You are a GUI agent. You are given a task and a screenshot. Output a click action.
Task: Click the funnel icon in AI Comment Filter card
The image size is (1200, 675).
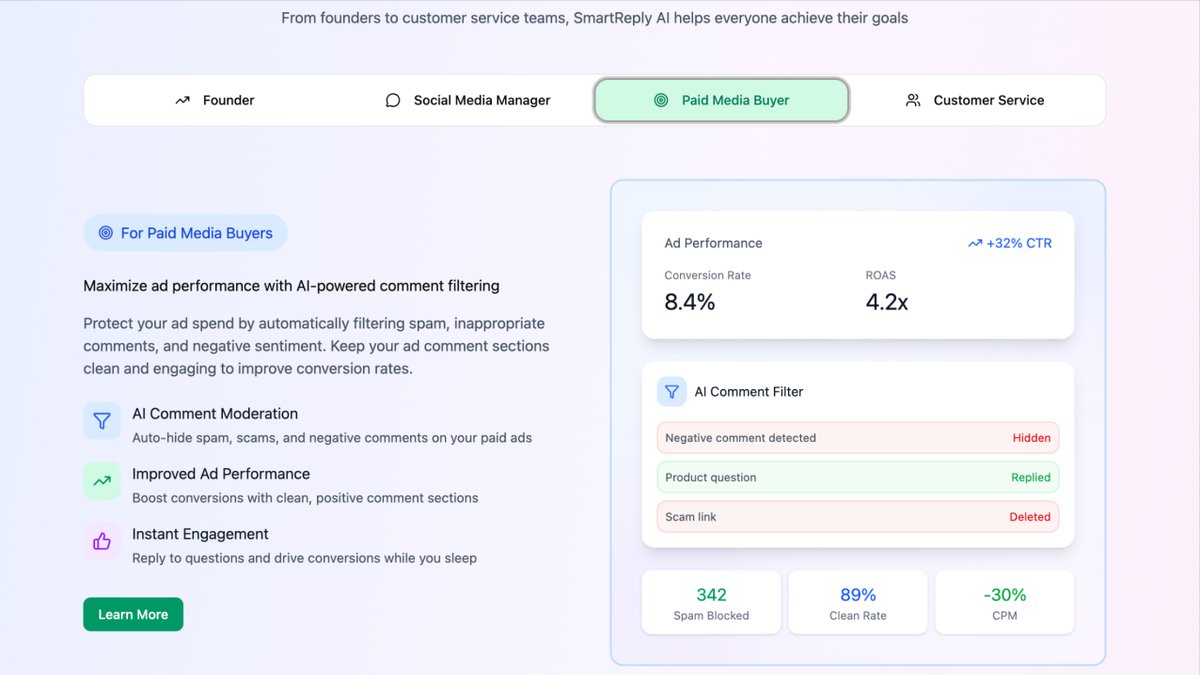tap(672, 392)
